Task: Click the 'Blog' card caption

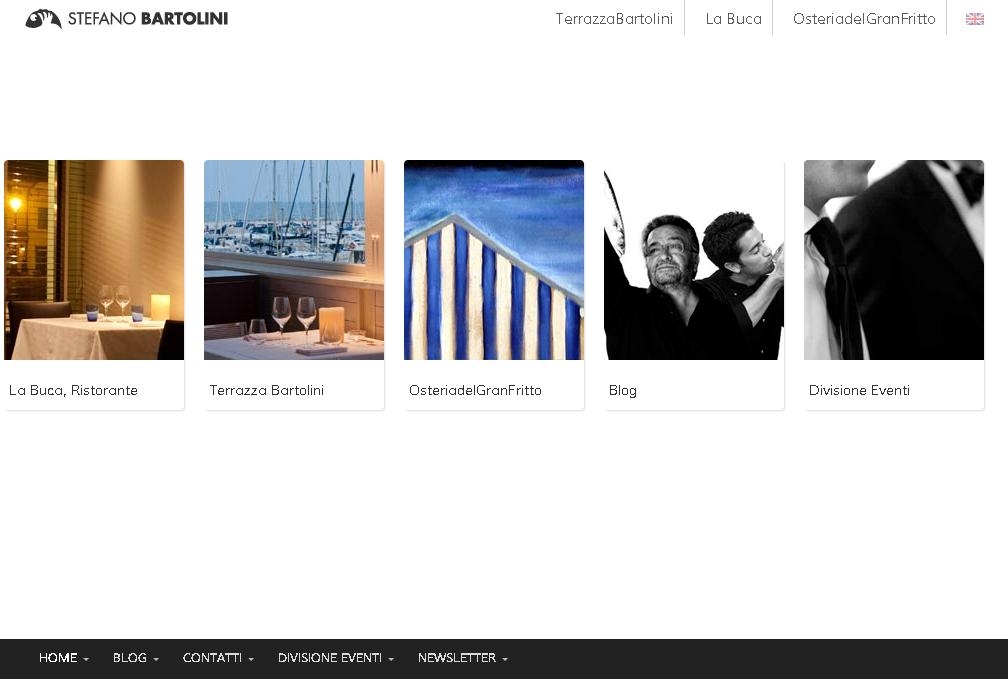Action: 623,390
